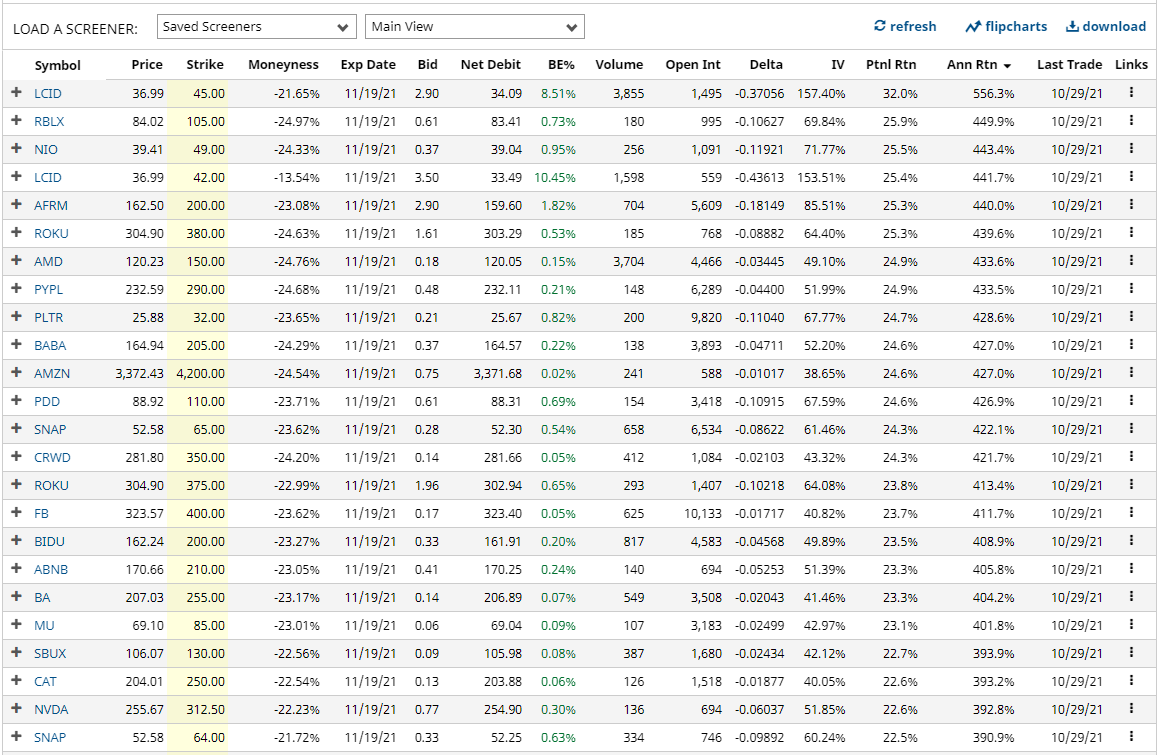Open the links menu for LCID 45.00 strike row
The image size is (1158, 755).
click(1131, 92)
